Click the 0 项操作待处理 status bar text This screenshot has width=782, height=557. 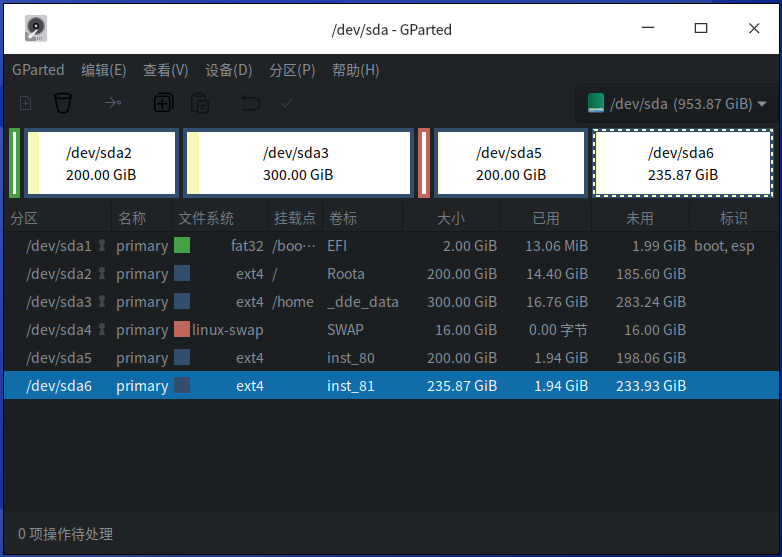pos(65,534)
